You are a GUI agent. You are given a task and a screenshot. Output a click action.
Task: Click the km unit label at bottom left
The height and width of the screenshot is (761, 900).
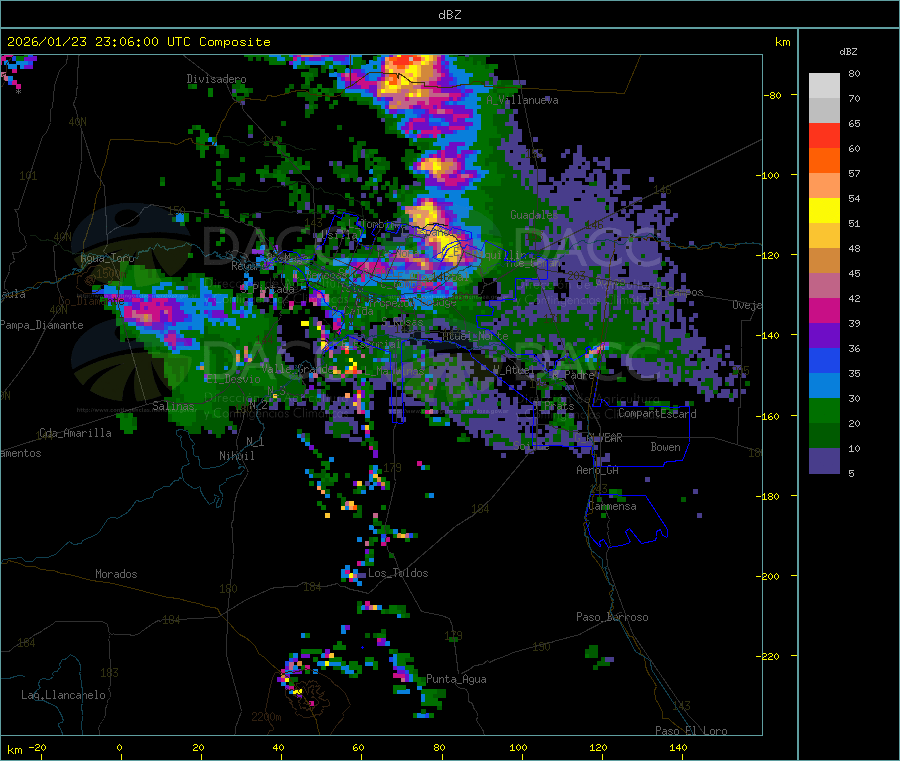tap(14, 750)
